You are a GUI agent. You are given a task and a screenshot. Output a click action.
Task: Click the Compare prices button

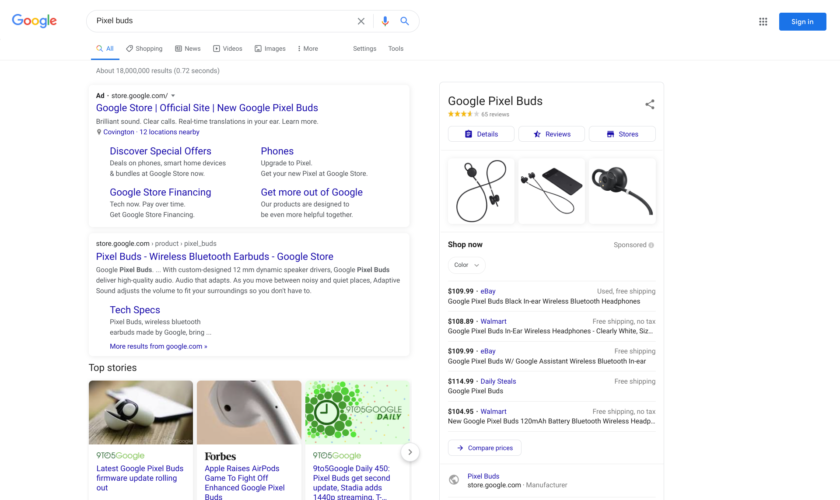click(x=485, y=448)
